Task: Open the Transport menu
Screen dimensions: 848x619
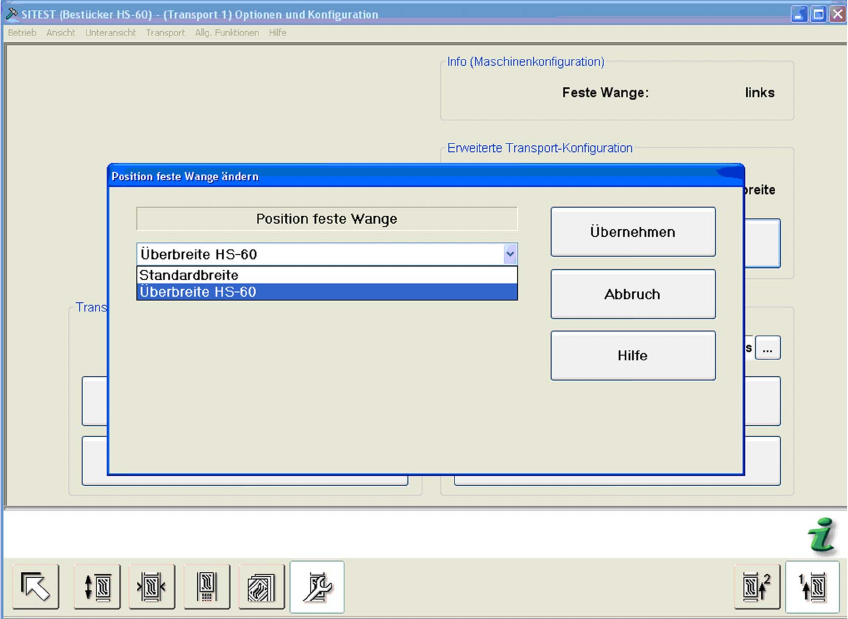Action: pyautogui.click(x=165, y=33)
